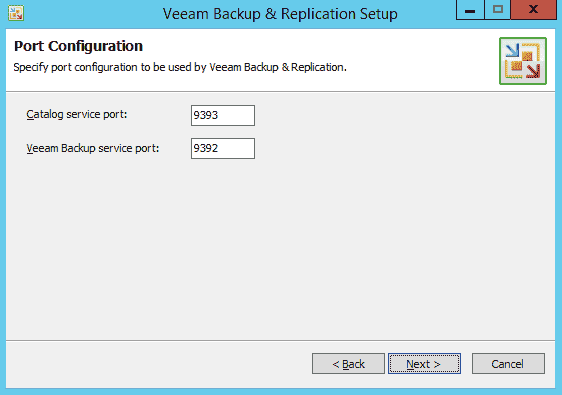Click the Catalog service port label
Viewport: 562px width, 395px height.
77,114
